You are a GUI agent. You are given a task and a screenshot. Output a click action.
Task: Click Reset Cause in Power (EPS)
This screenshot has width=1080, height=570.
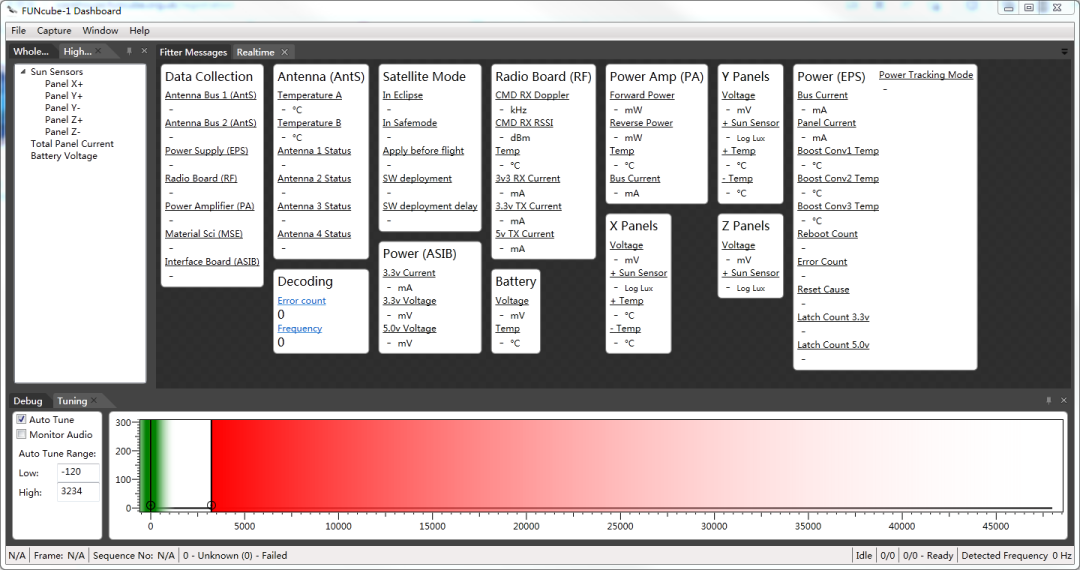(823, 289)
